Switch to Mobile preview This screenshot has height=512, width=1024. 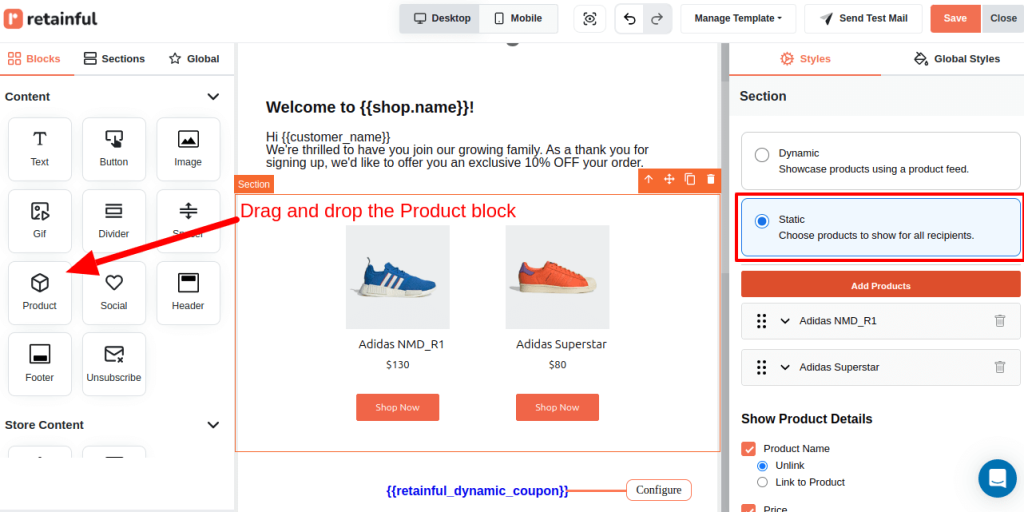(519, 18)
